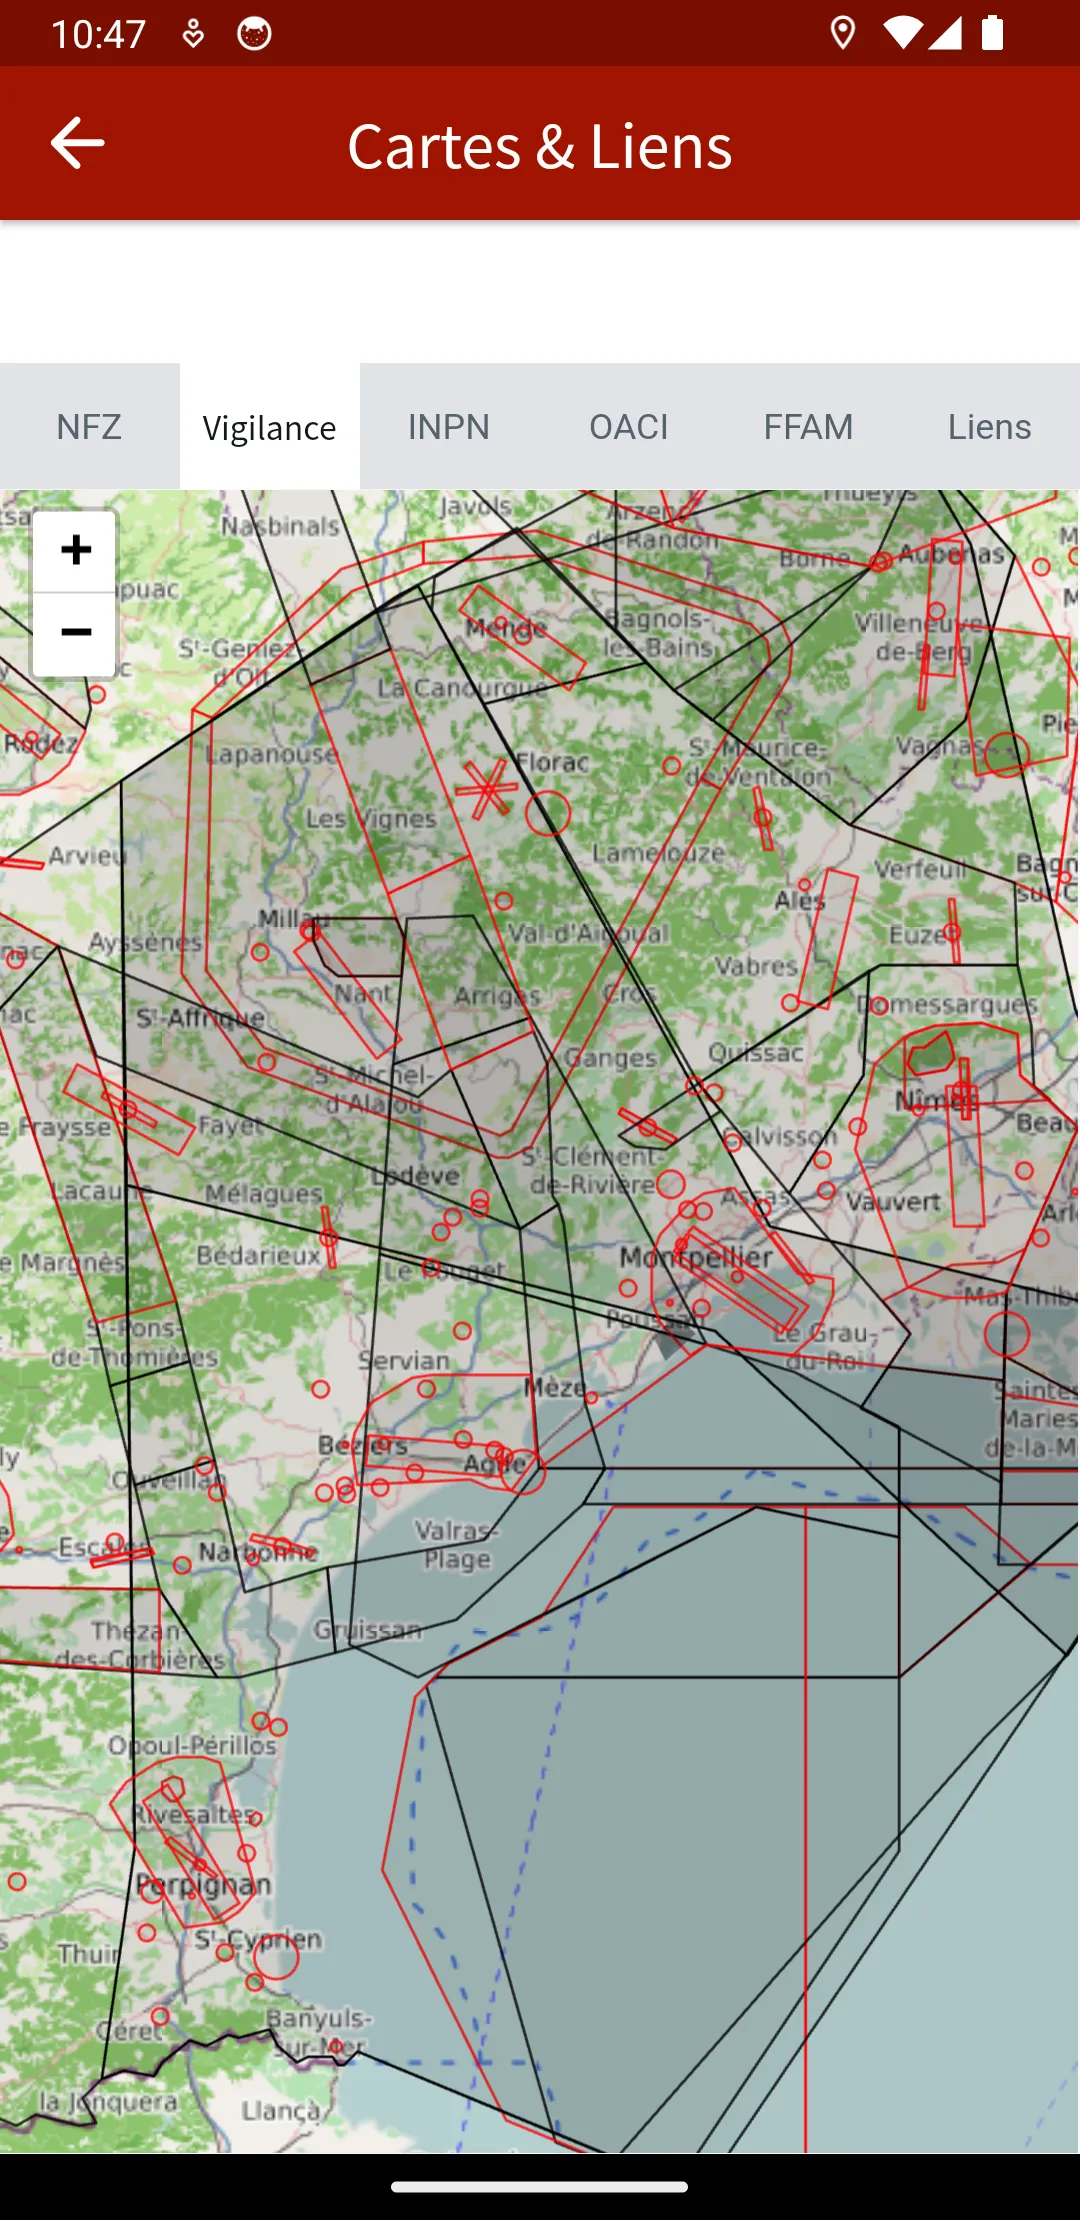Tap the location icon in status bar
Image resolution: width=1080 pixels, height=2220 pixels.
tap(843, 33)
